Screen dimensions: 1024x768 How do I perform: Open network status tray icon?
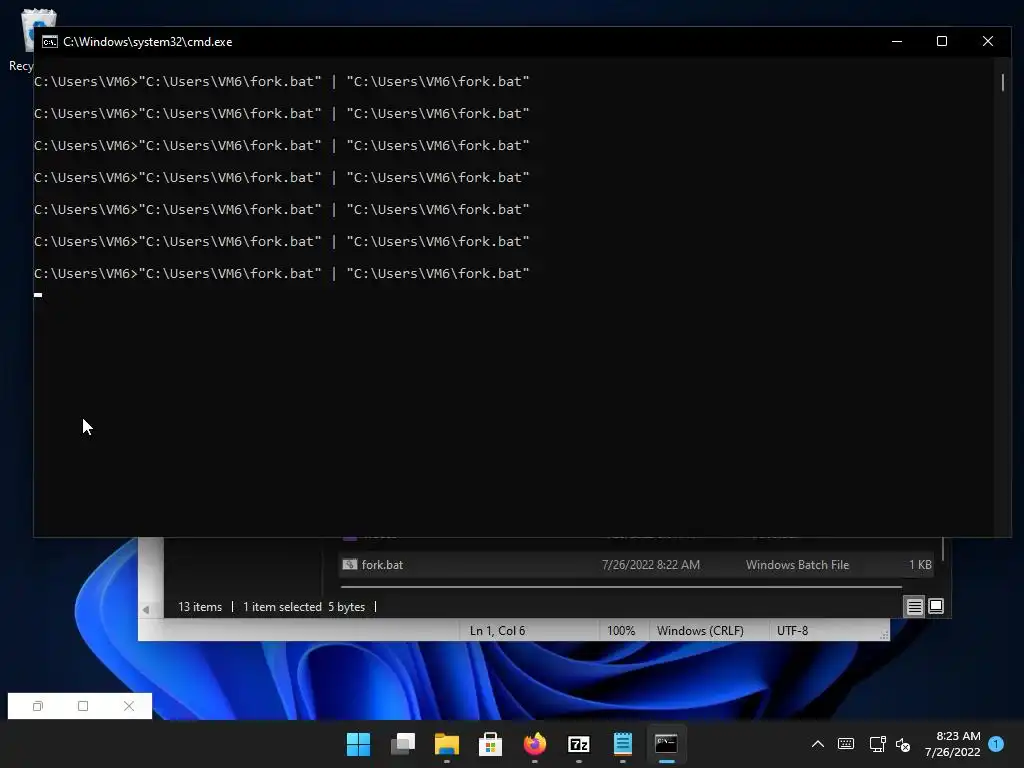(876, 744)
